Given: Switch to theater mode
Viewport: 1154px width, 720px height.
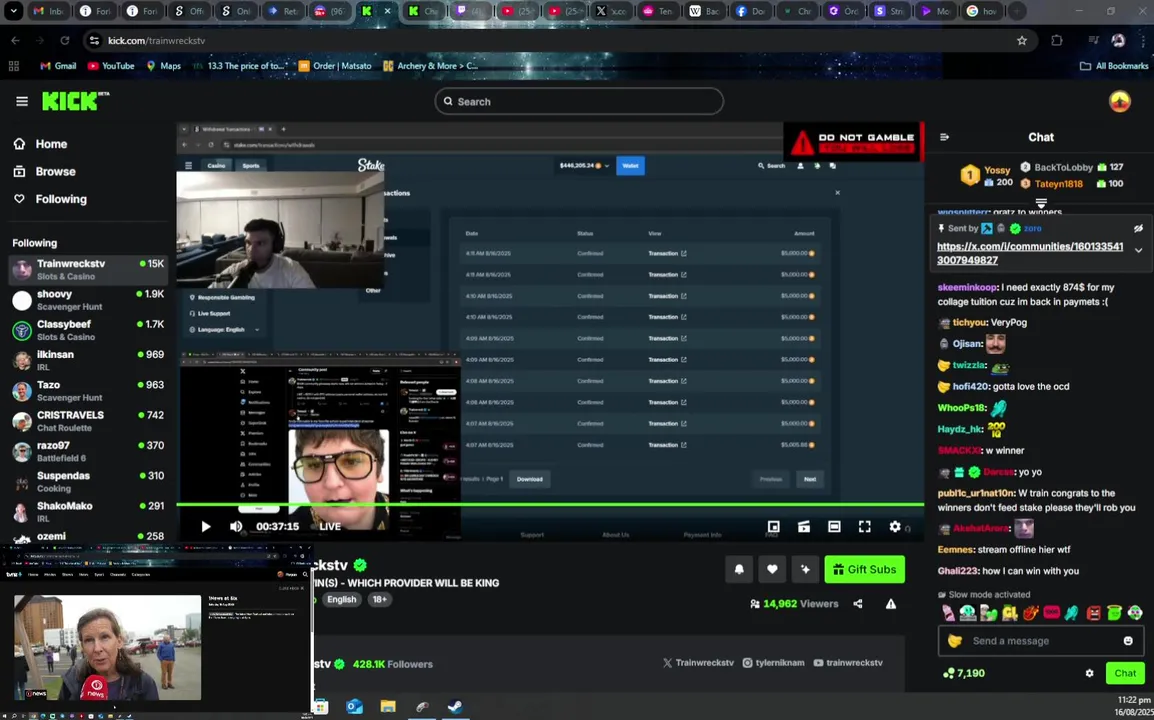Looking at the screenshot, I should 834,526.
